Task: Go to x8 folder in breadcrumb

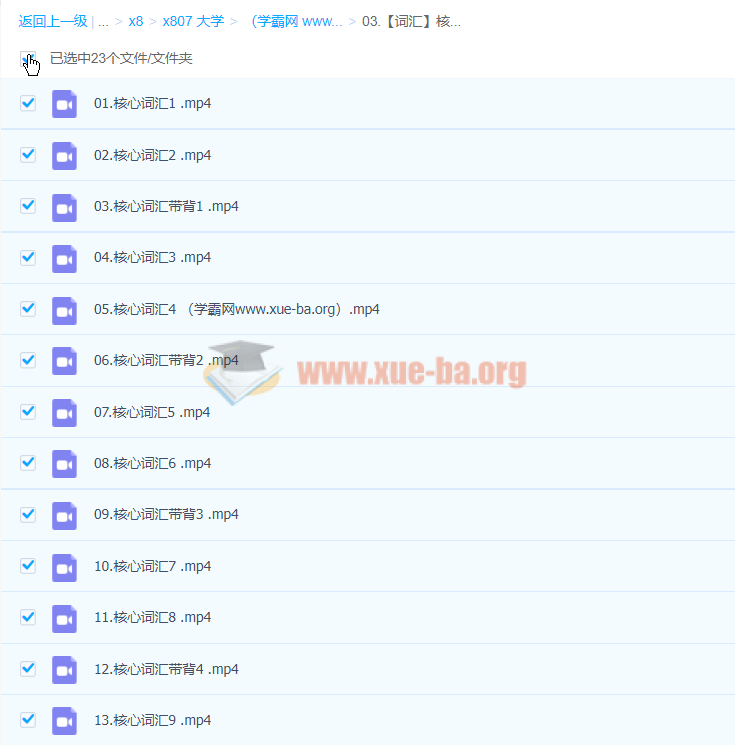Action: coord(136,21)
